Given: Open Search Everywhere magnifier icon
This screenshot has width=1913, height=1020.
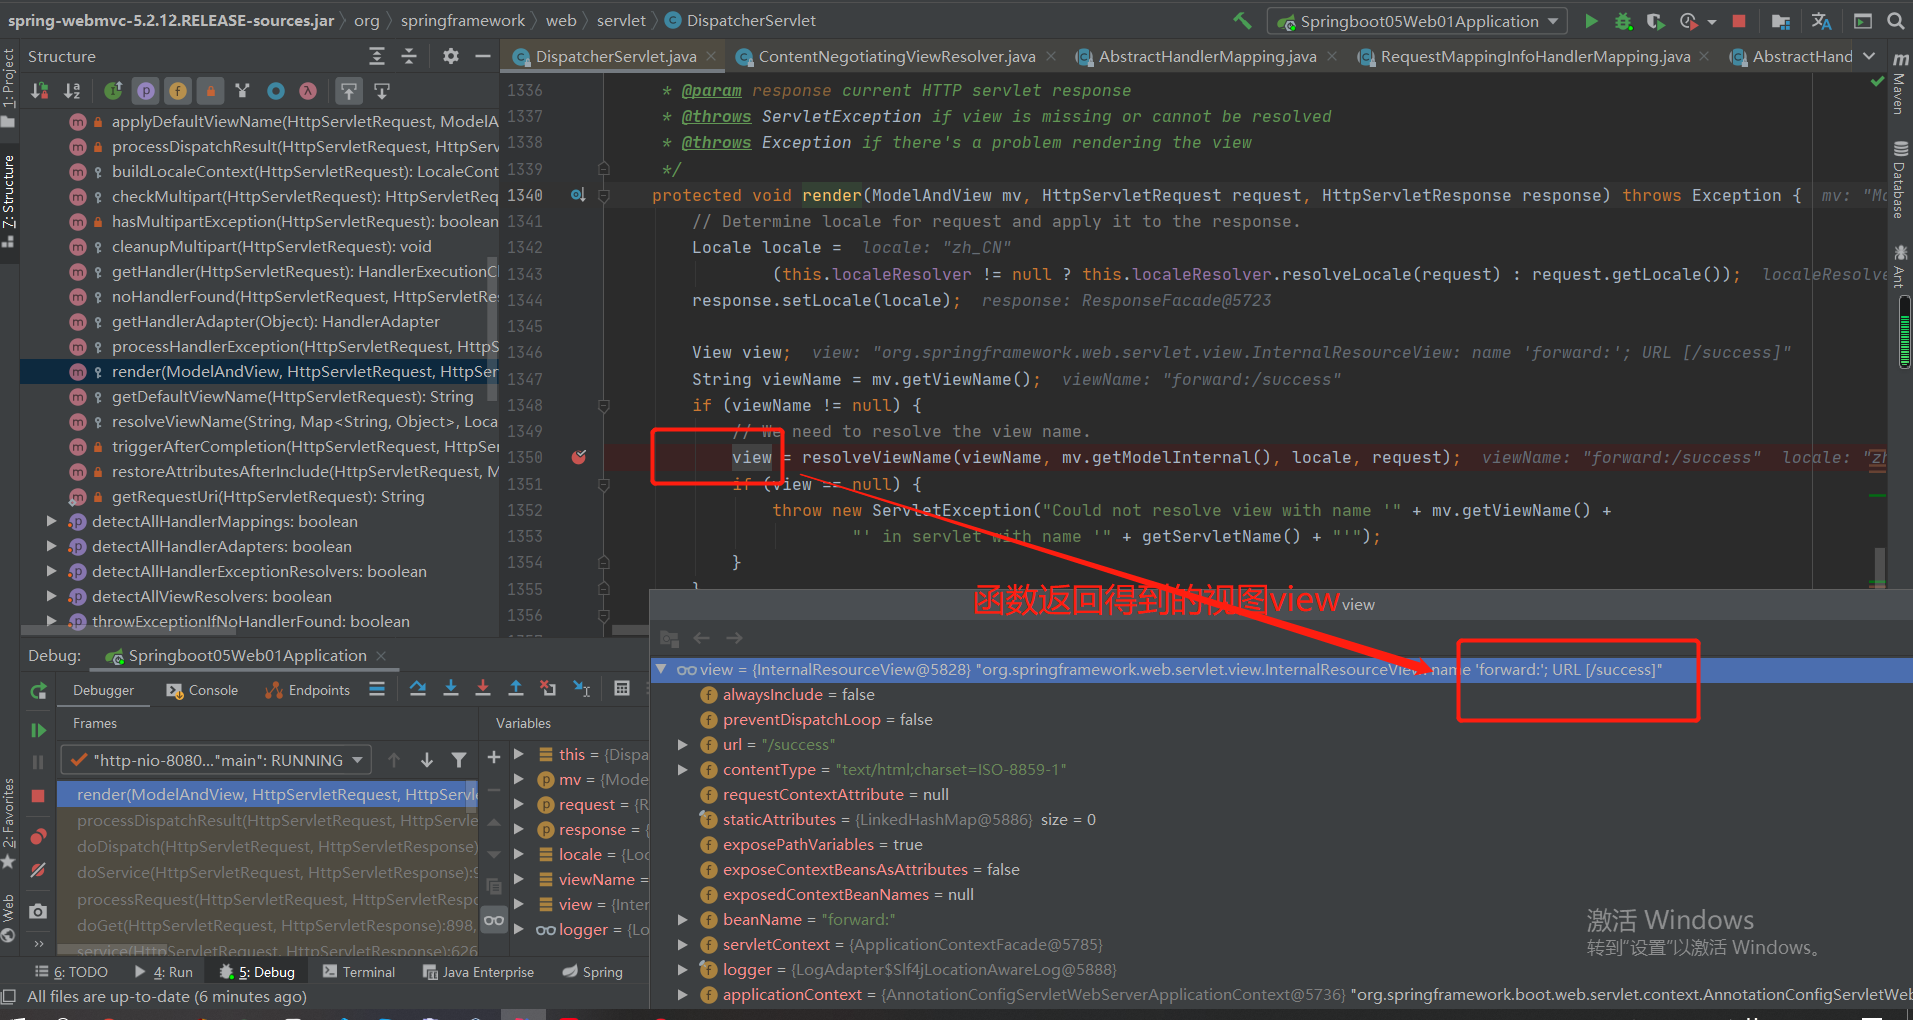Looking at the screenshot, I should point(1895,21).
